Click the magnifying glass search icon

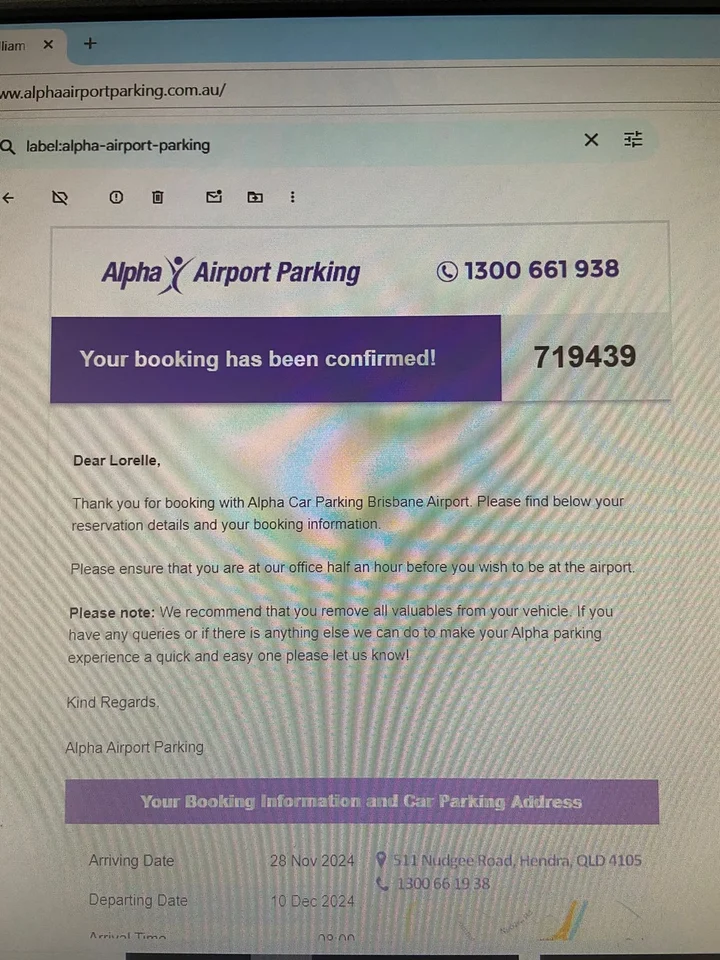(9, 146)
